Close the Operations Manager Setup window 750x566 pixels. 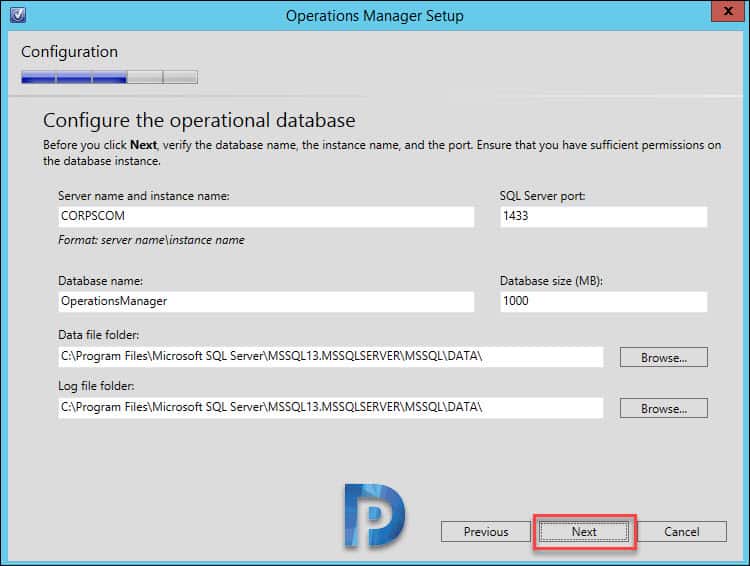tap(728, 11)
